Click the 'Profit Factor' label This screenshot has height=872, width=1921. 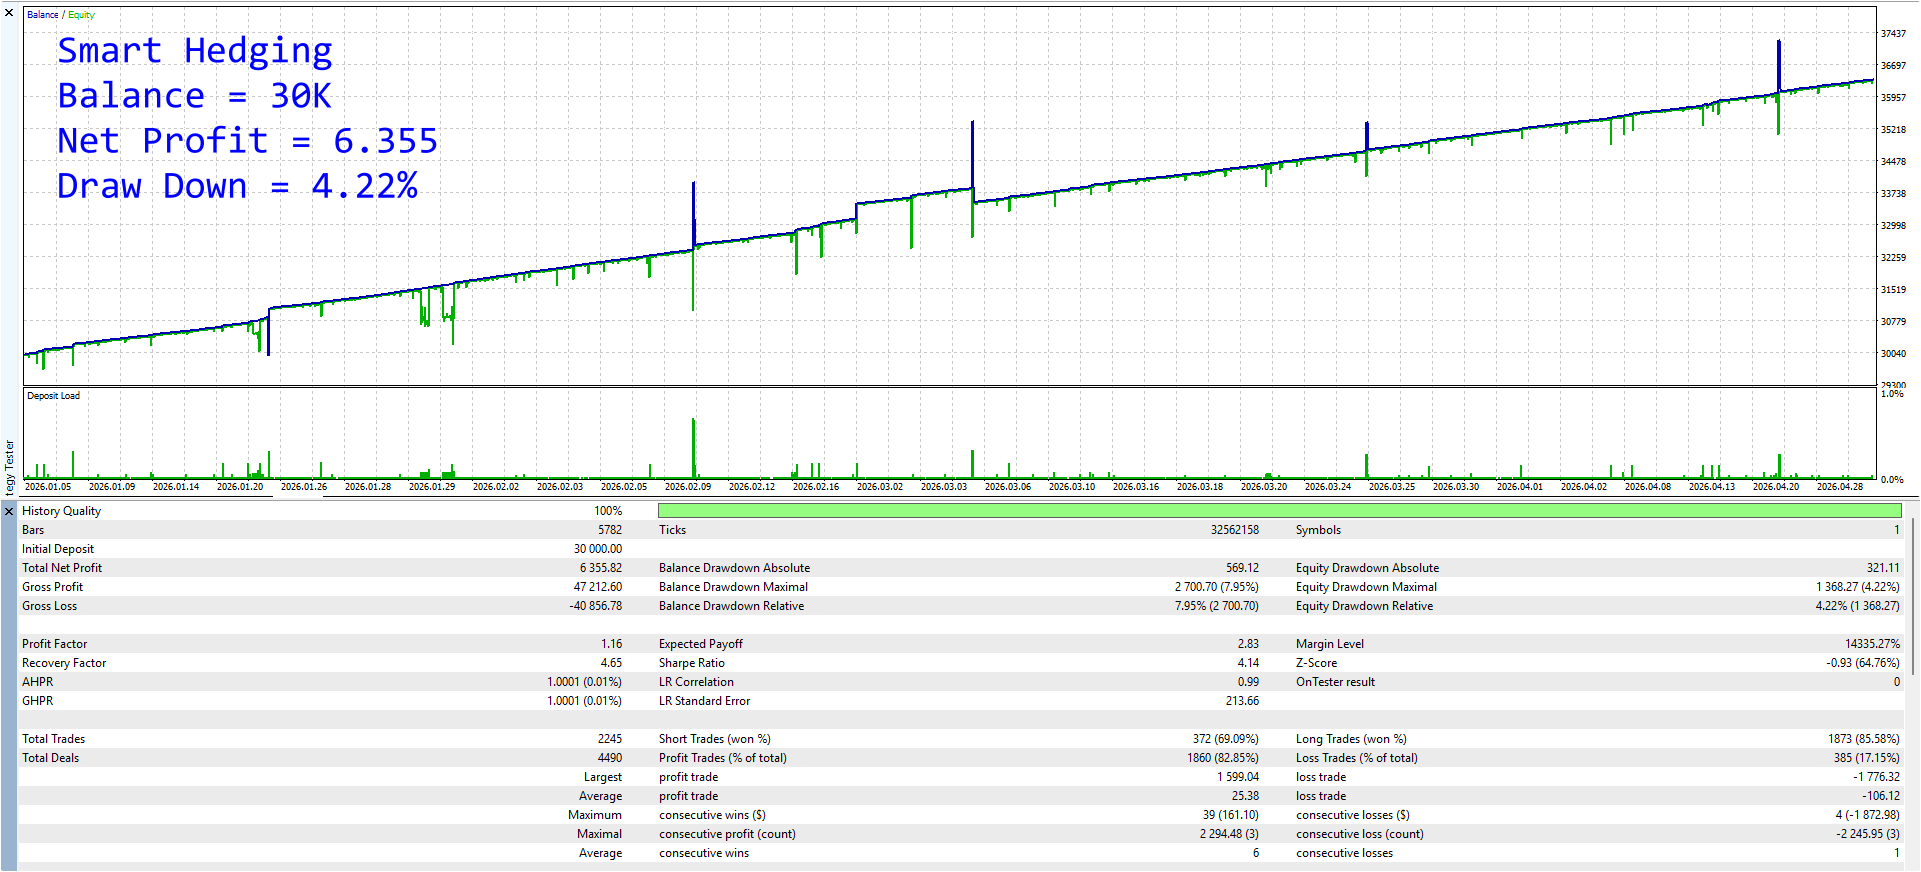pos(54,644)
